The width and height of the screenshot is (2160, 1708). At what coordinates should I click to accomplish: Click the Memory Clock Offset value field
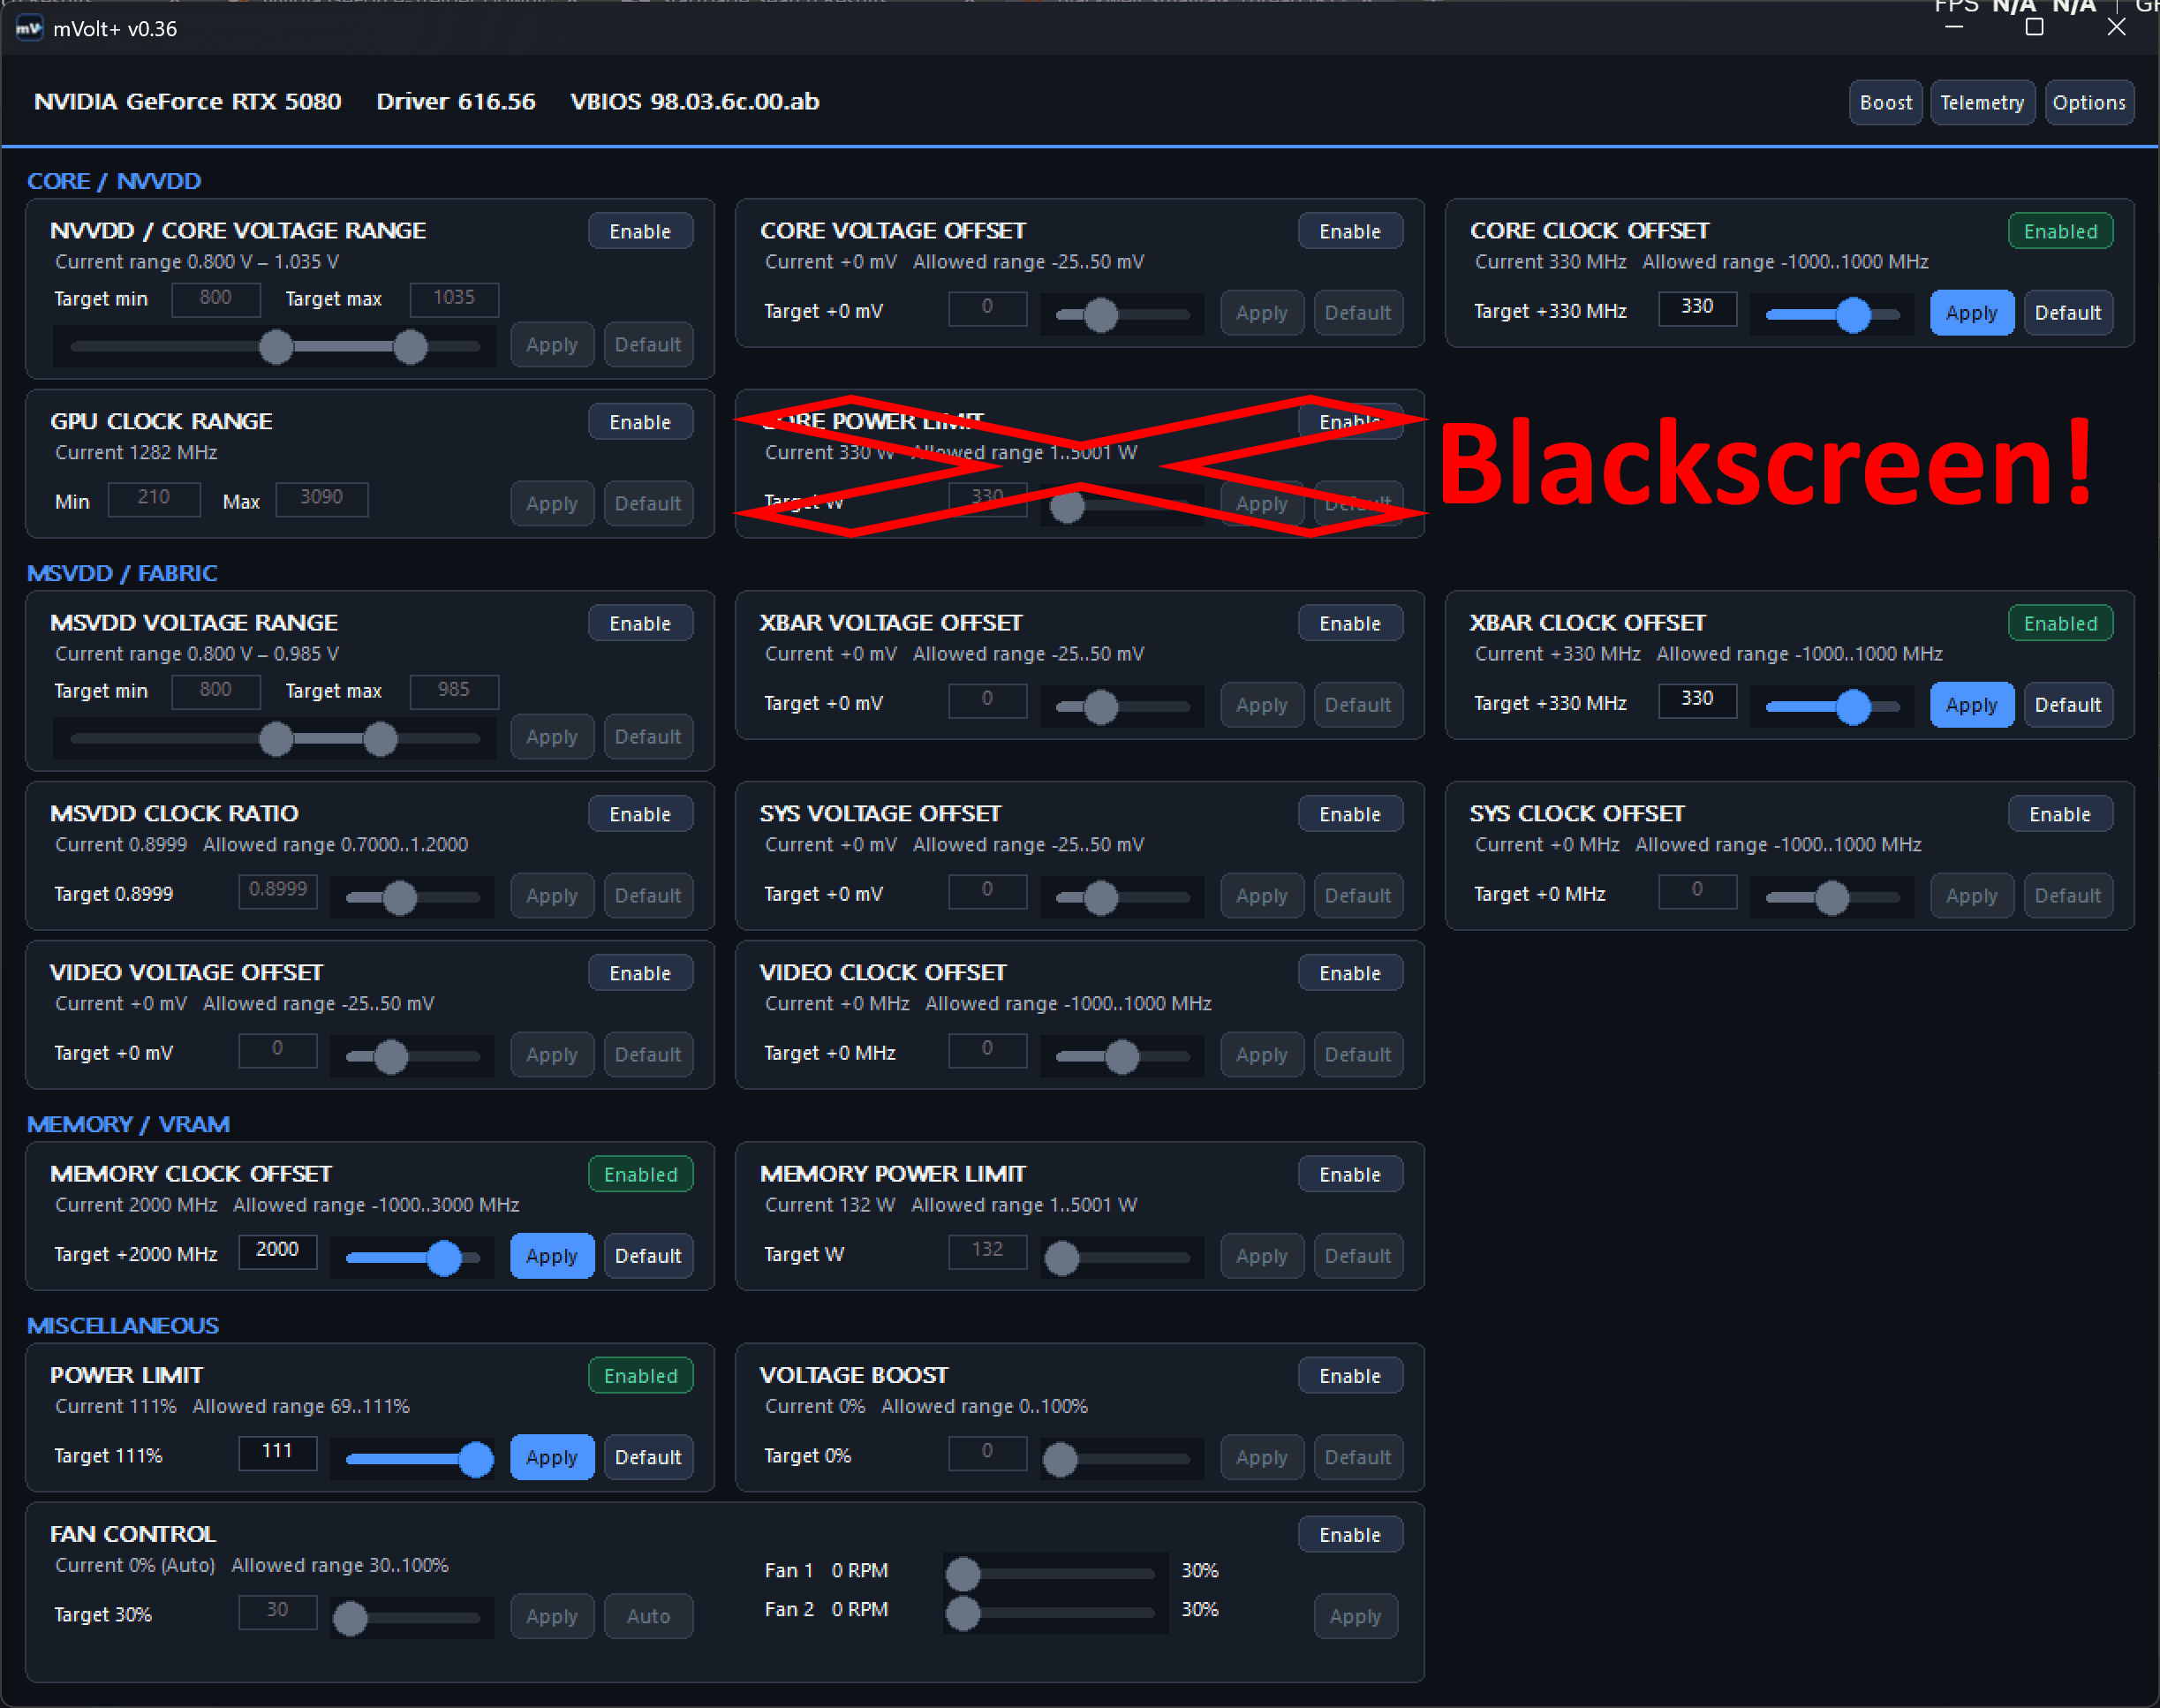[x=278, y=1251]
